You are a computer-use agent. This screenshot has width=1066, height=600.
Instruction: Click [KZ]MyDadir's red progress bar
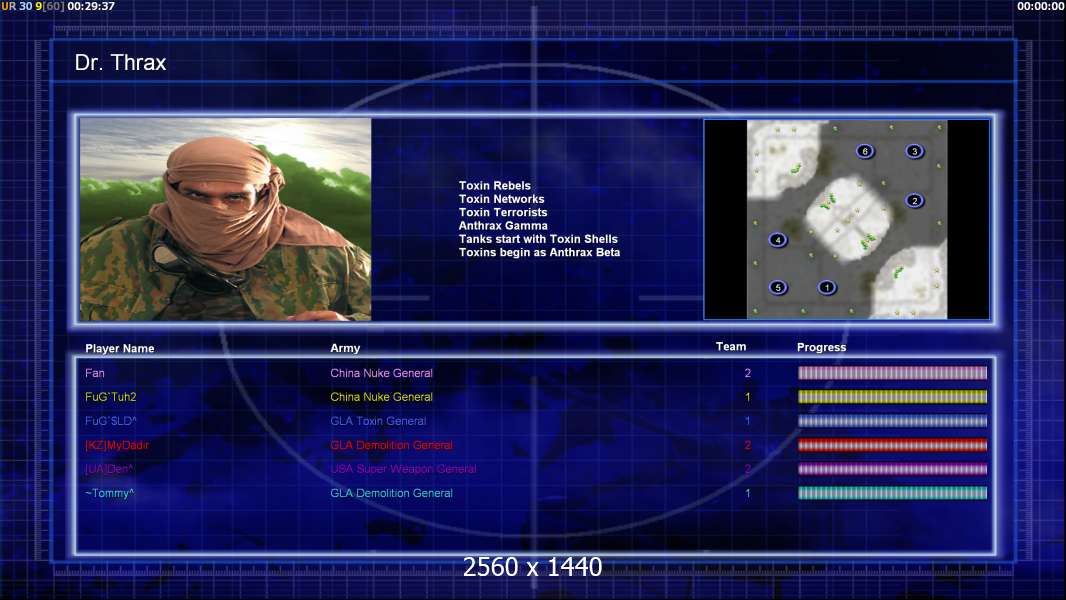(892, 445)
